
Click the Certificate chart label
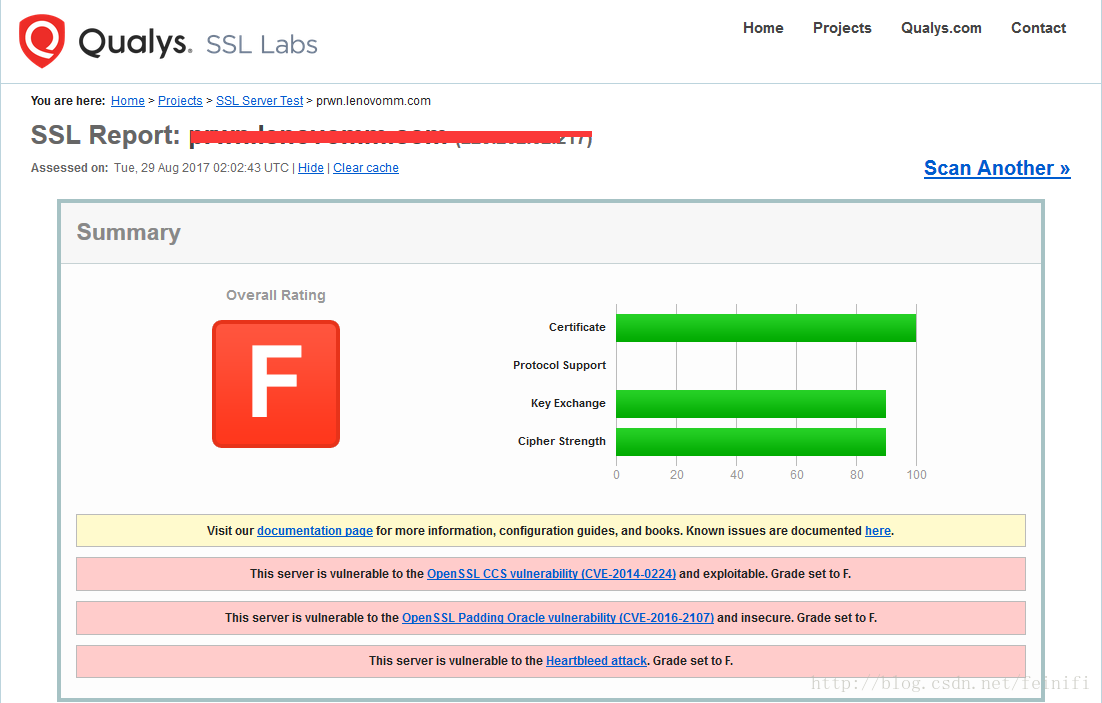tap(577, 327)
